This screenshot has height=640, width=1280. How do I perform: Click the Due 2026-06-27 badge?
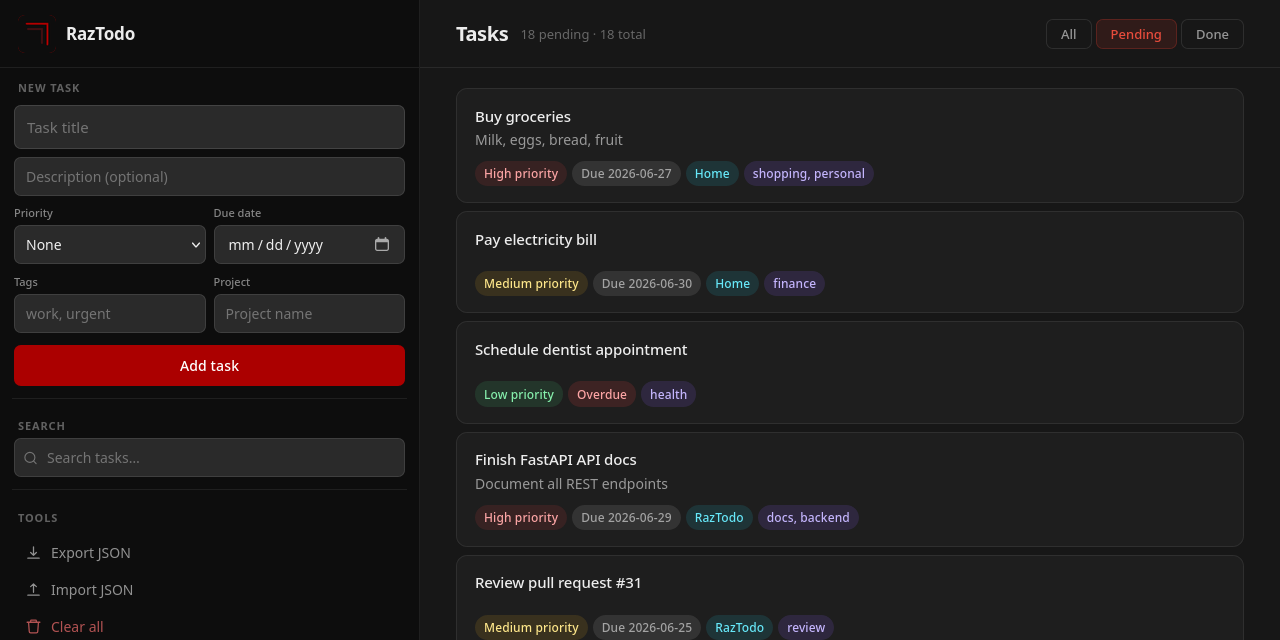[x=626, y=174]
